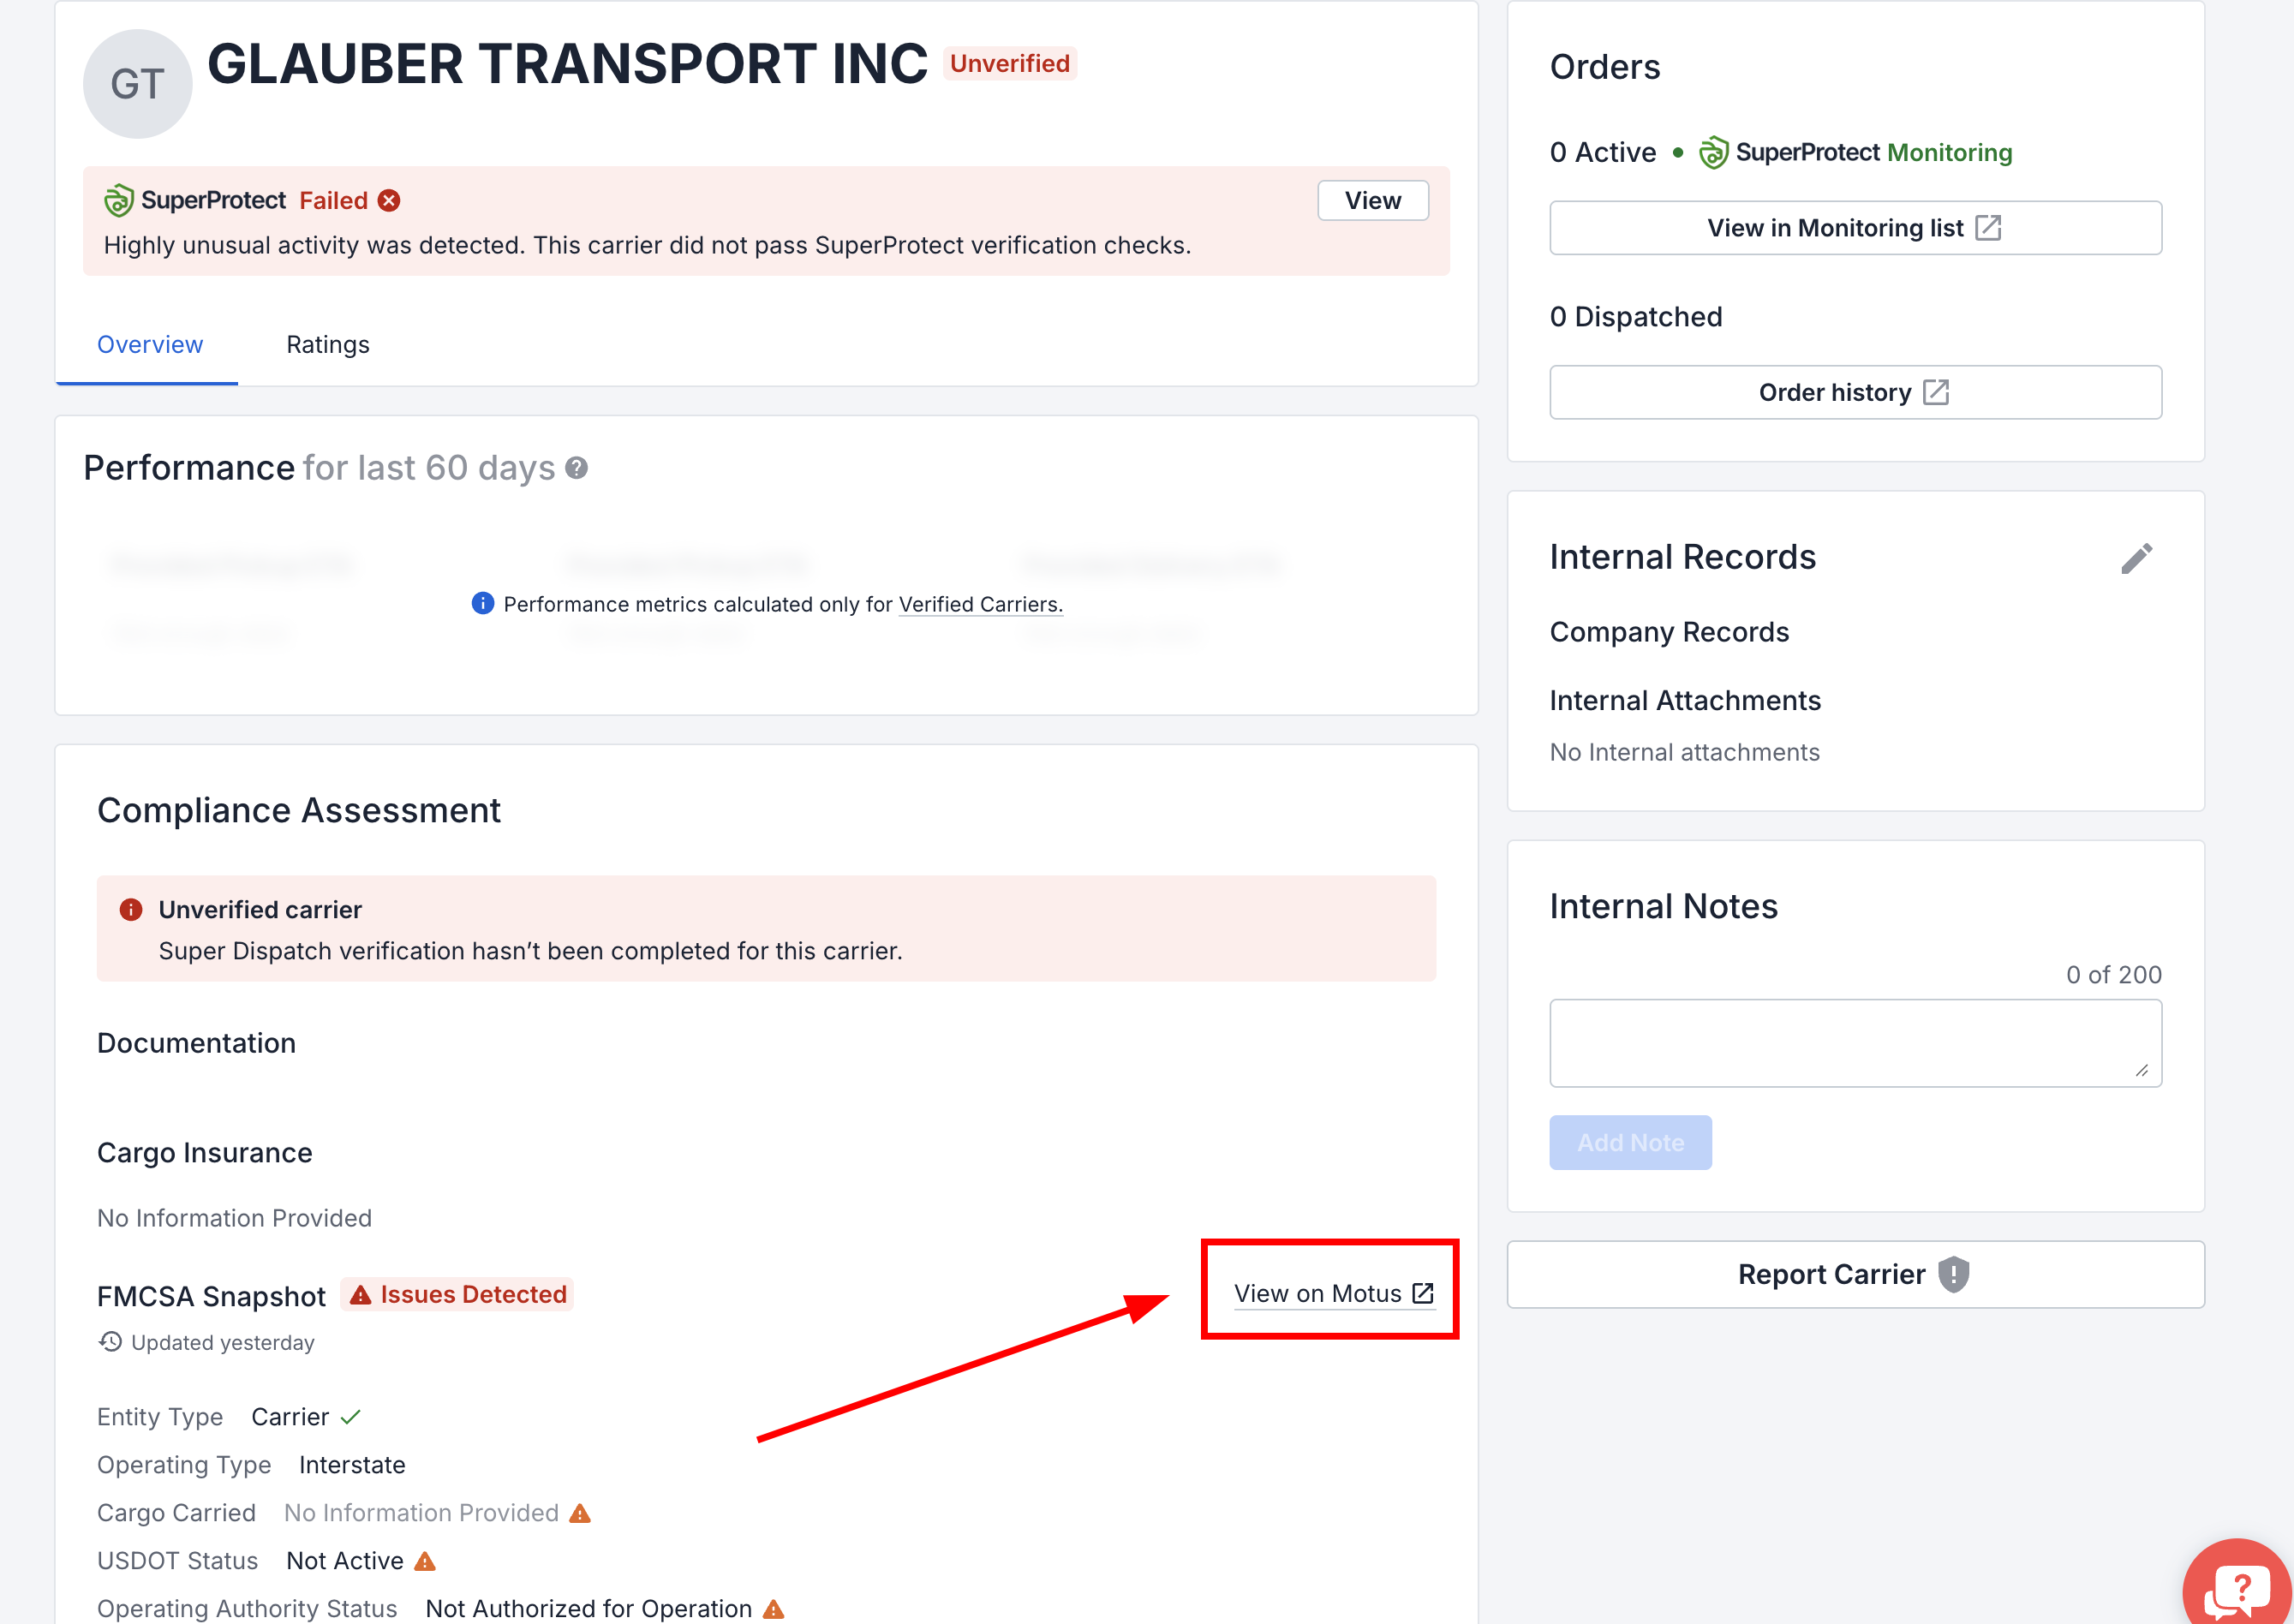Click the warning icon beside Cargo Carried
The image size is (2294, 1624).
pos(580,1513)
